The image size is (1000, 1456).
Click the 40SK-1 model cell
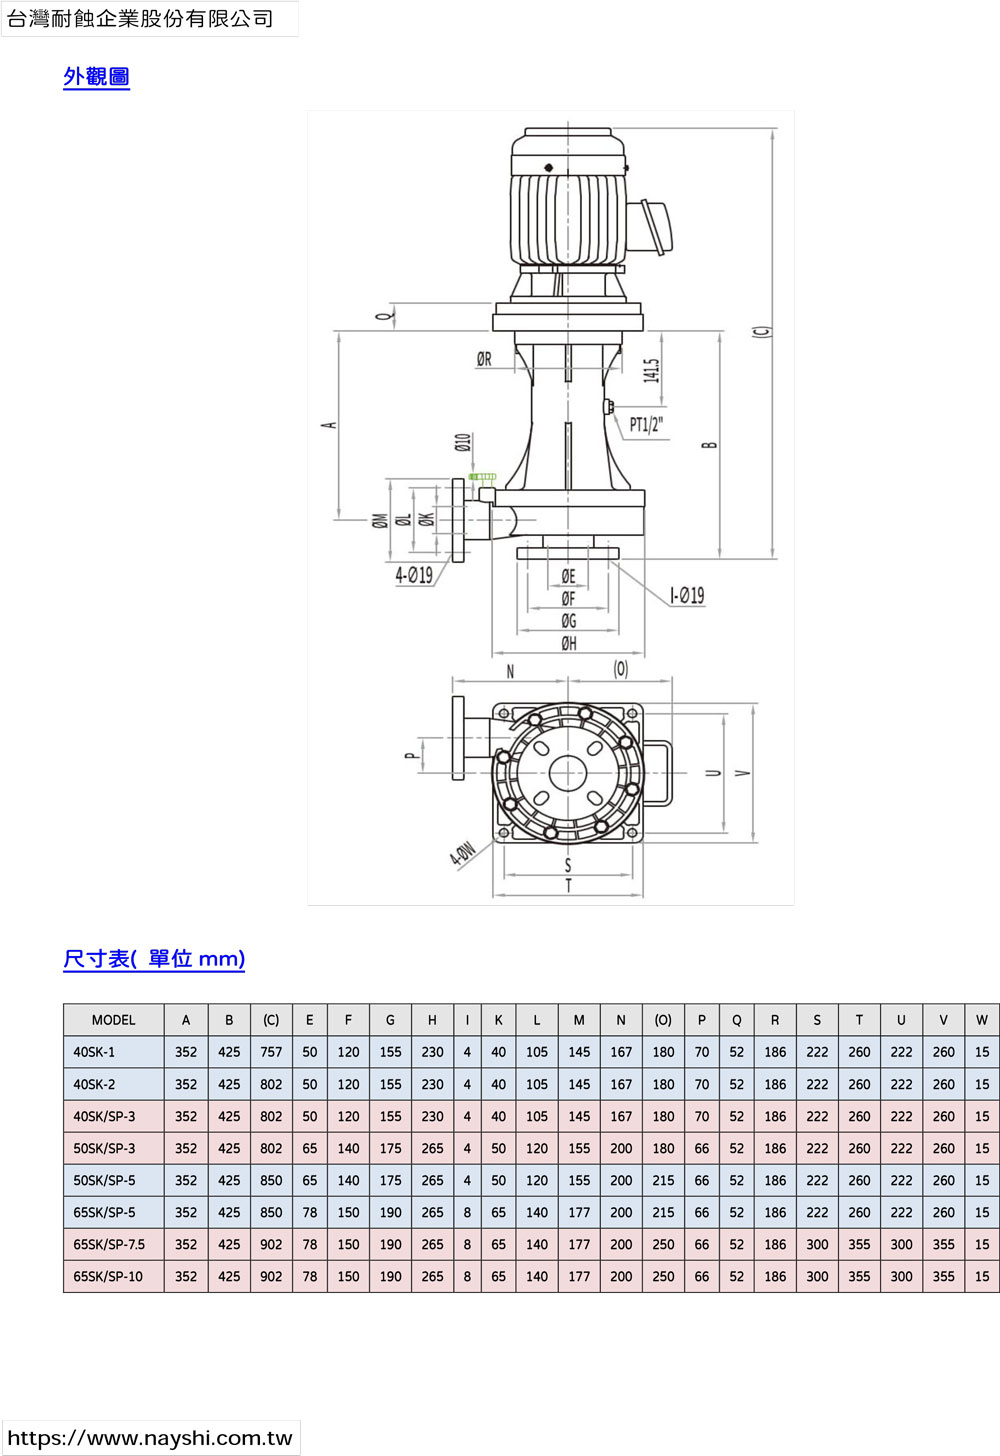point(94,1052)
